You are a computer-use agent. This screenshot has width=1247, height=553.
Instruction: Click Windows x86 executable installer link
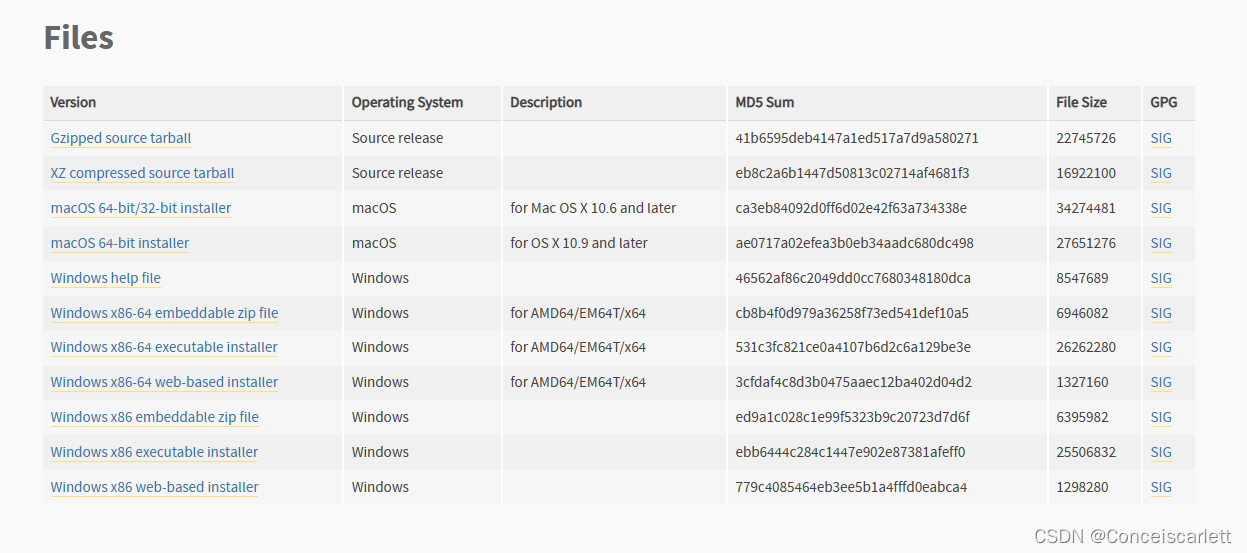coord(154,452)
